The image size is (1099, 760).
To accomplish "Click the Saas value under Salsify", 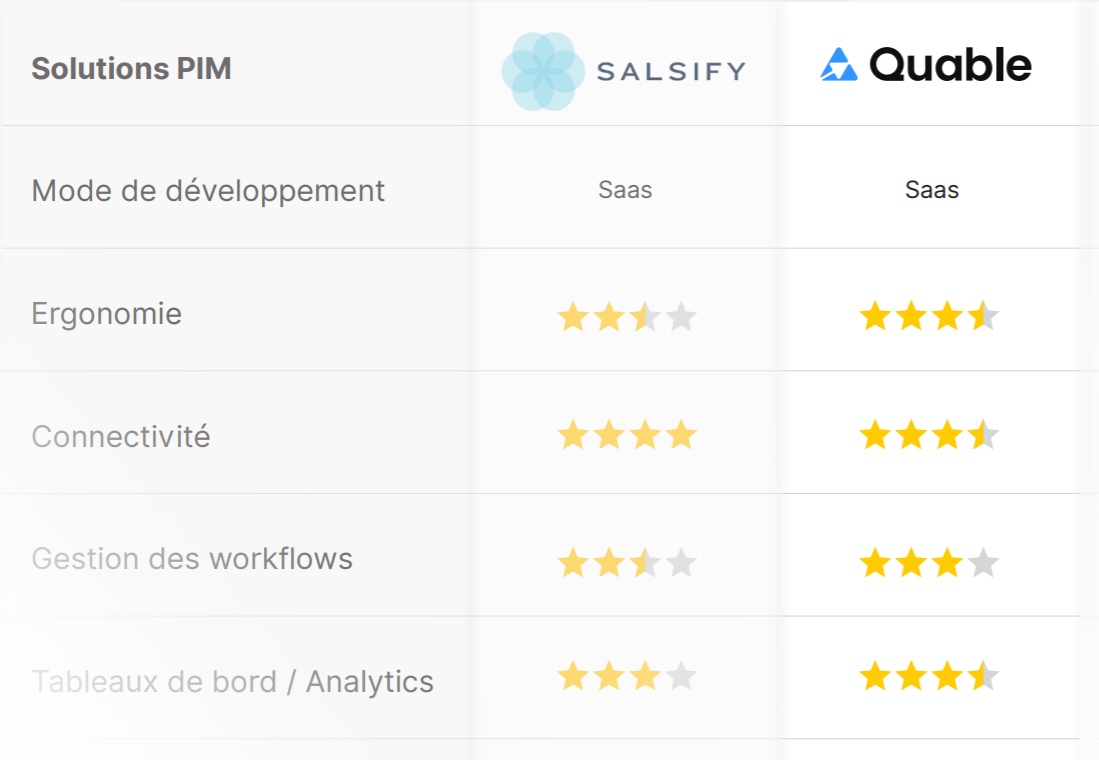I will pyautogui.click(x=625, y=190).
